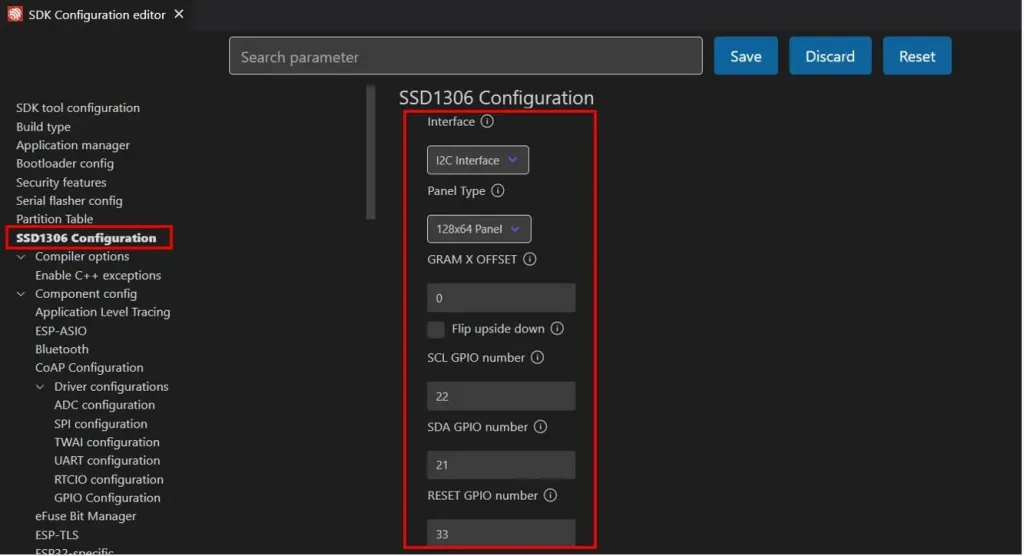Show info for Panel Type
The width and height of the screenshot is (1024, 556).
point(498,191)
